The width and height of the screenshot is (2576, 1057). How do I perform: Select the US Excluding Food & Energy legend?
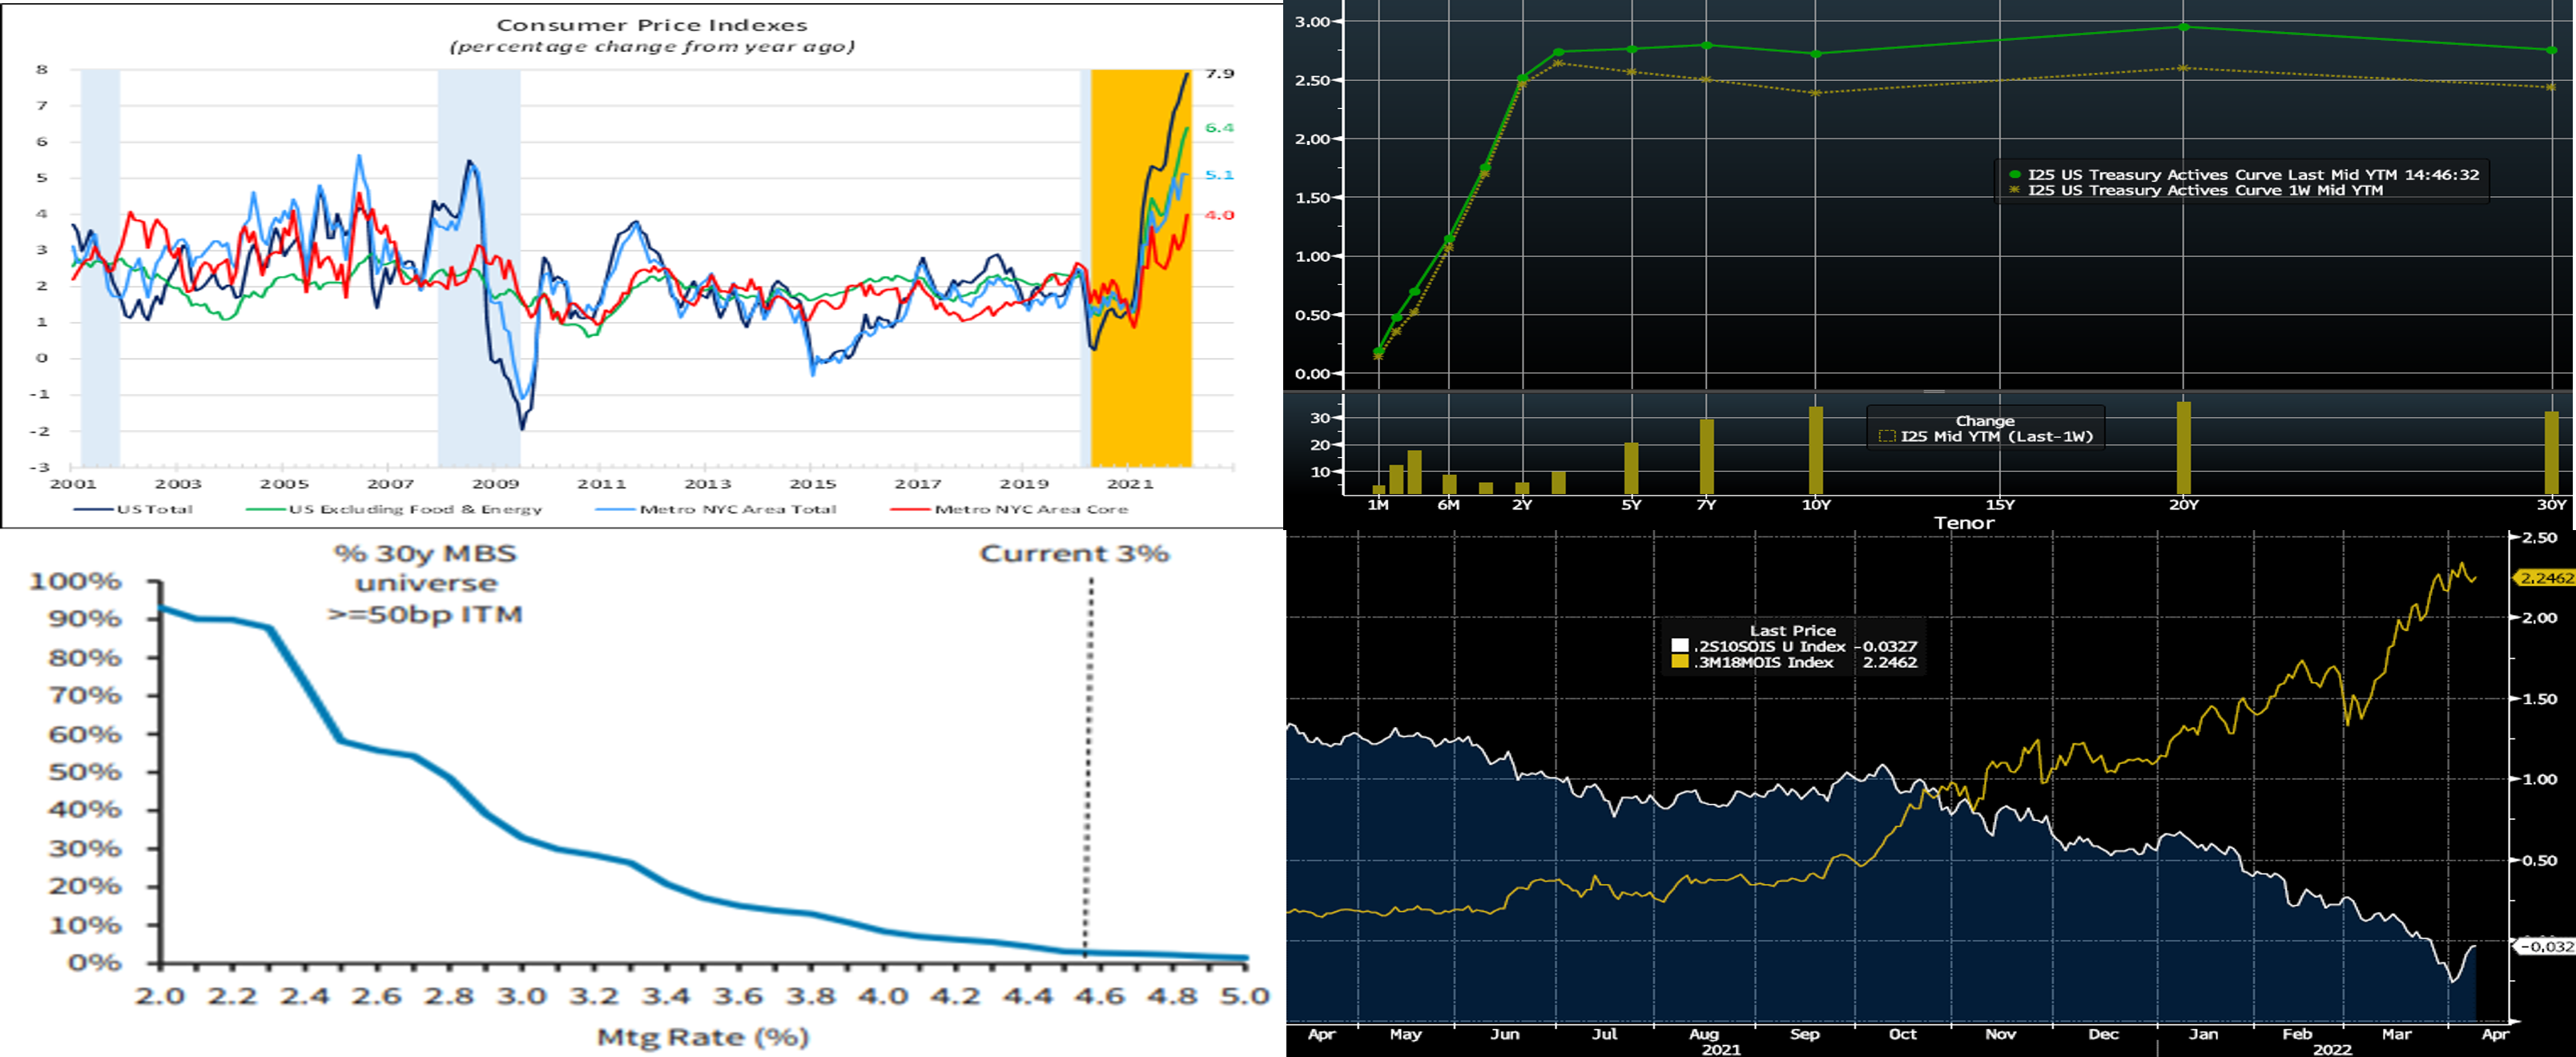click(414, 509)
